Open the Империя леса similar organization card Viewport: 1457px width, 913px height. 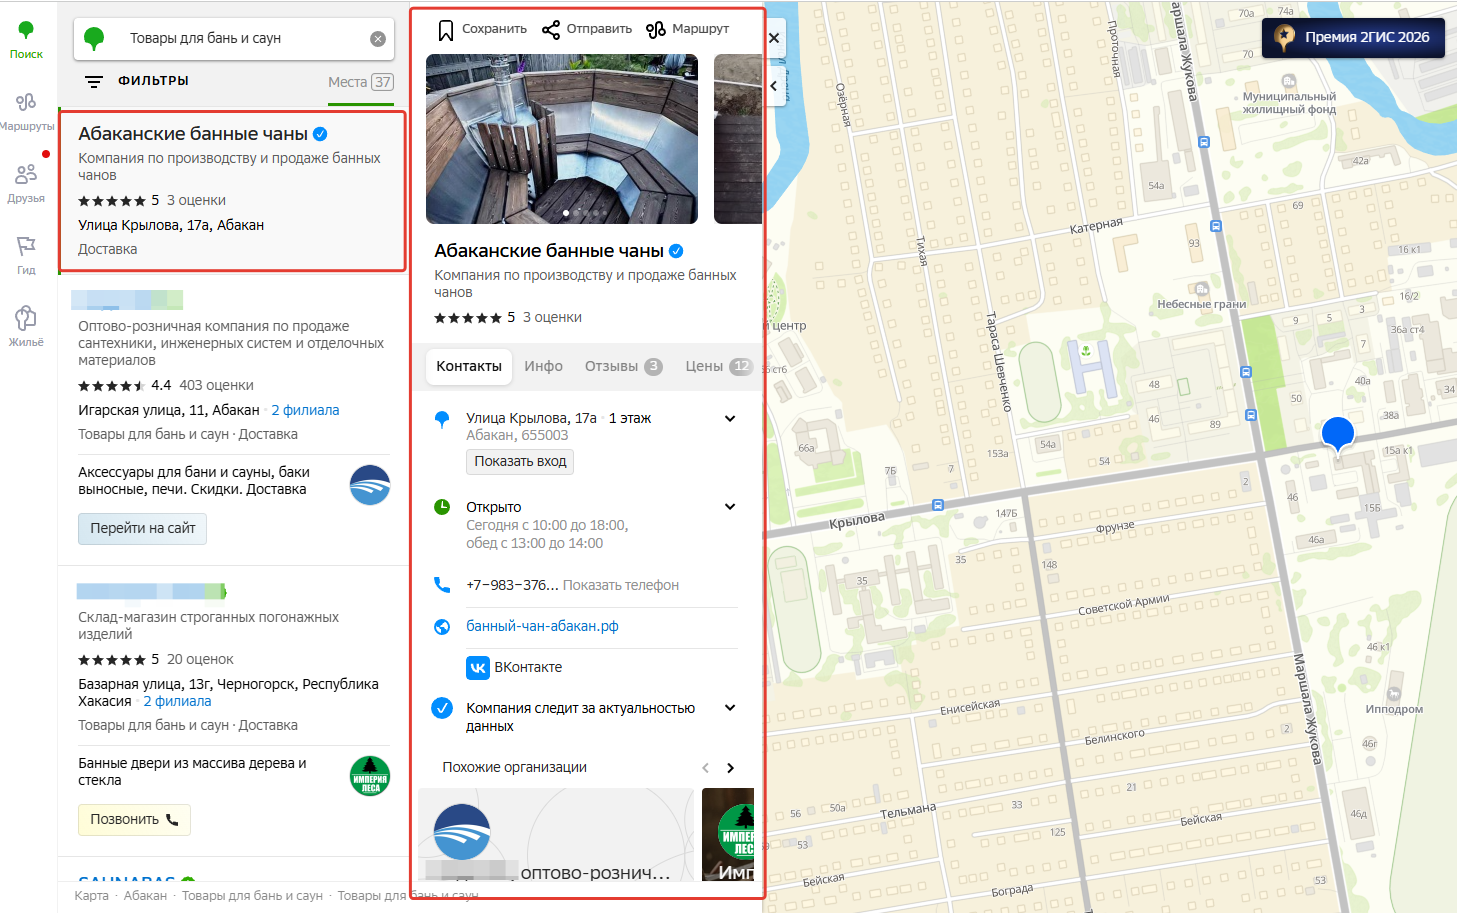(728, 835)
